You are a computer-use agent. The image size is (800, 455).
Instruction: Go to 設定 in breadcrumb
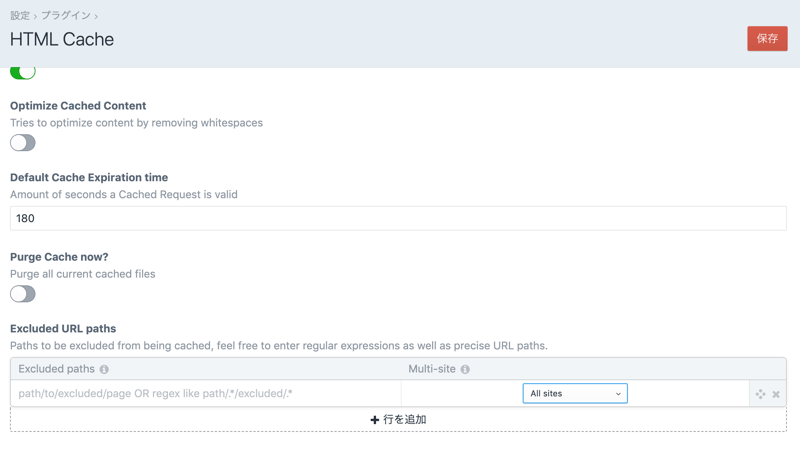coord(20,16)
